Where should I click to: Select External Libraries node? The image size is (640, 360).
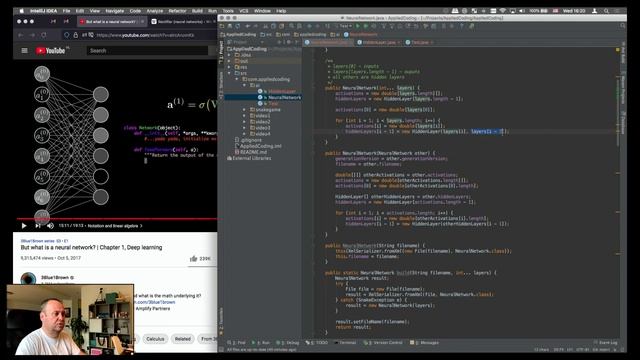click(x=249, y=158)
